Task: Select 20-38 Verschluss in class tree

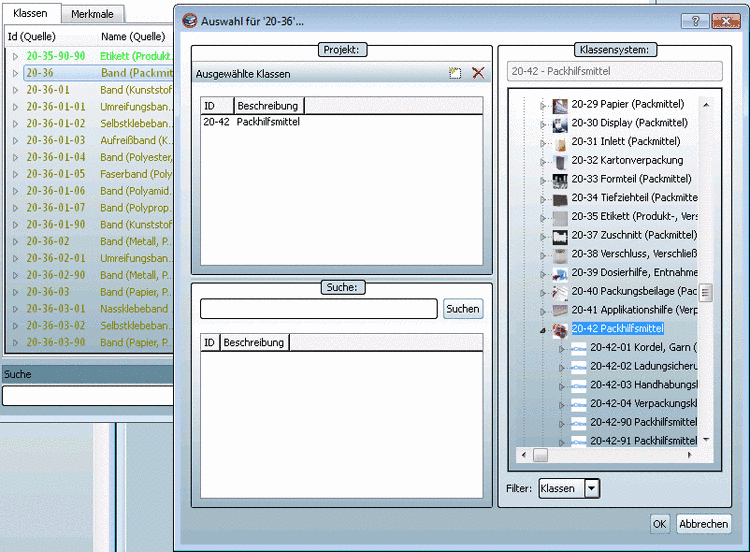Action: 634,254
